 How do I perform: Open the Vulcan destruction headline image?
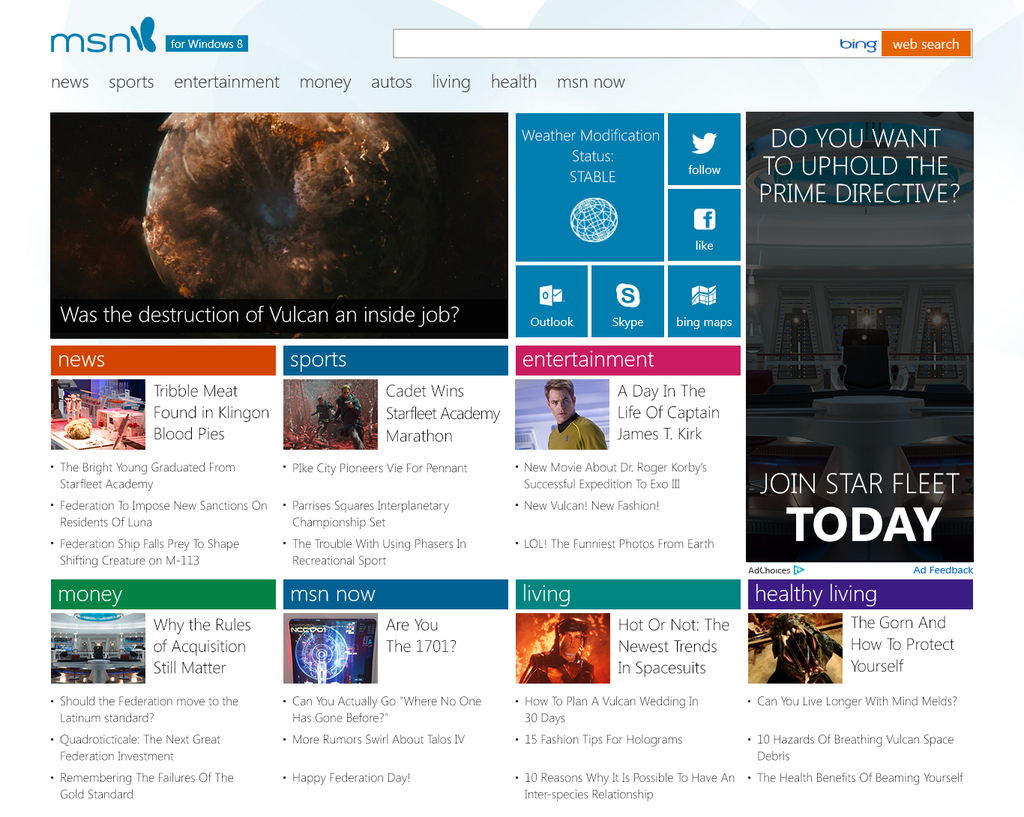click(x=279, y=225)
